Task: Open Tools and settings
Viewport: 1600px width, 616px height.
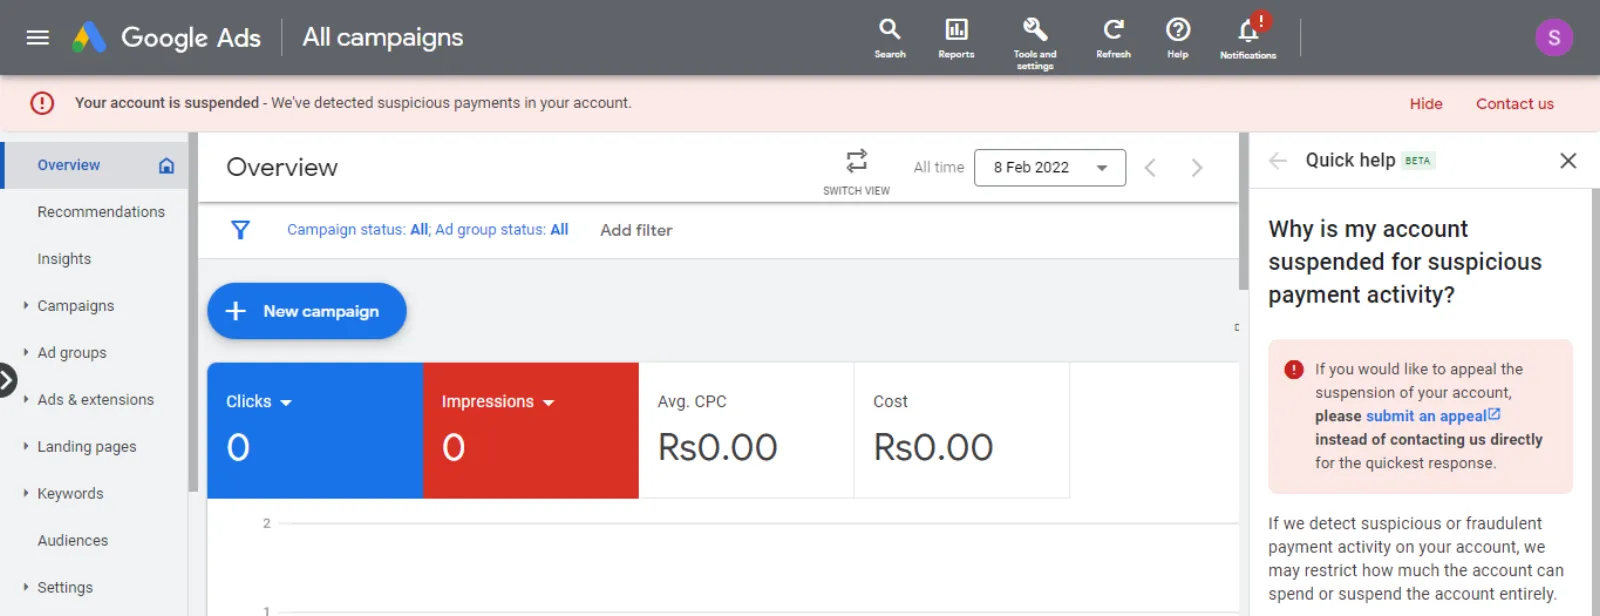Action: click(1035, 43)
